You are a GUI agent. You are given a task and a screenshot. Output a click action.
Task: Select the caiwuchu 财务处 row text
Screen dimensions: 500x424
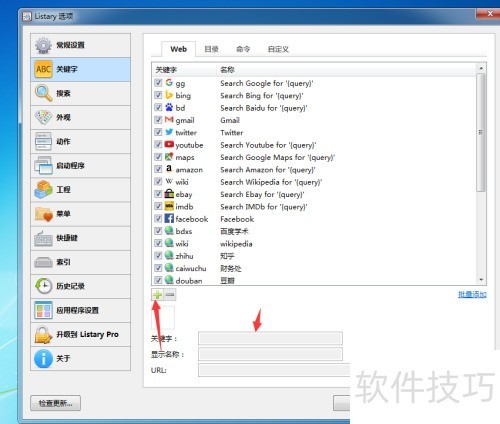click(x=231, y=268)
